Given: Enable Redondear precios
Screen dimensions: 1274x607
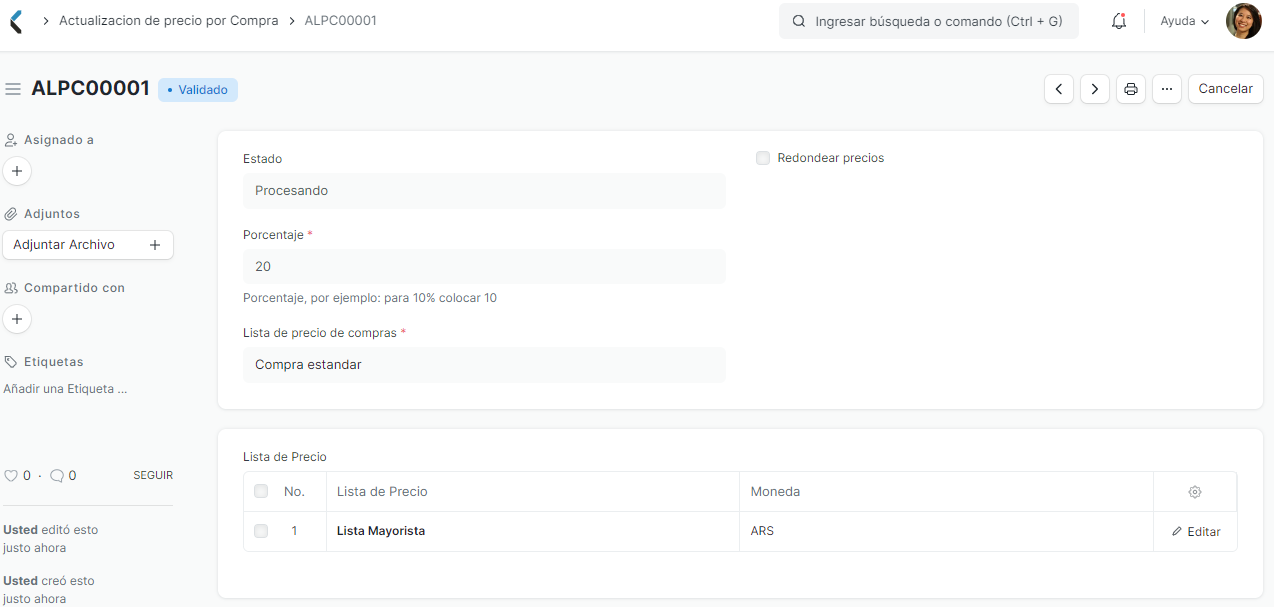Looking at the screenshot, I should [x=763, y=157].
